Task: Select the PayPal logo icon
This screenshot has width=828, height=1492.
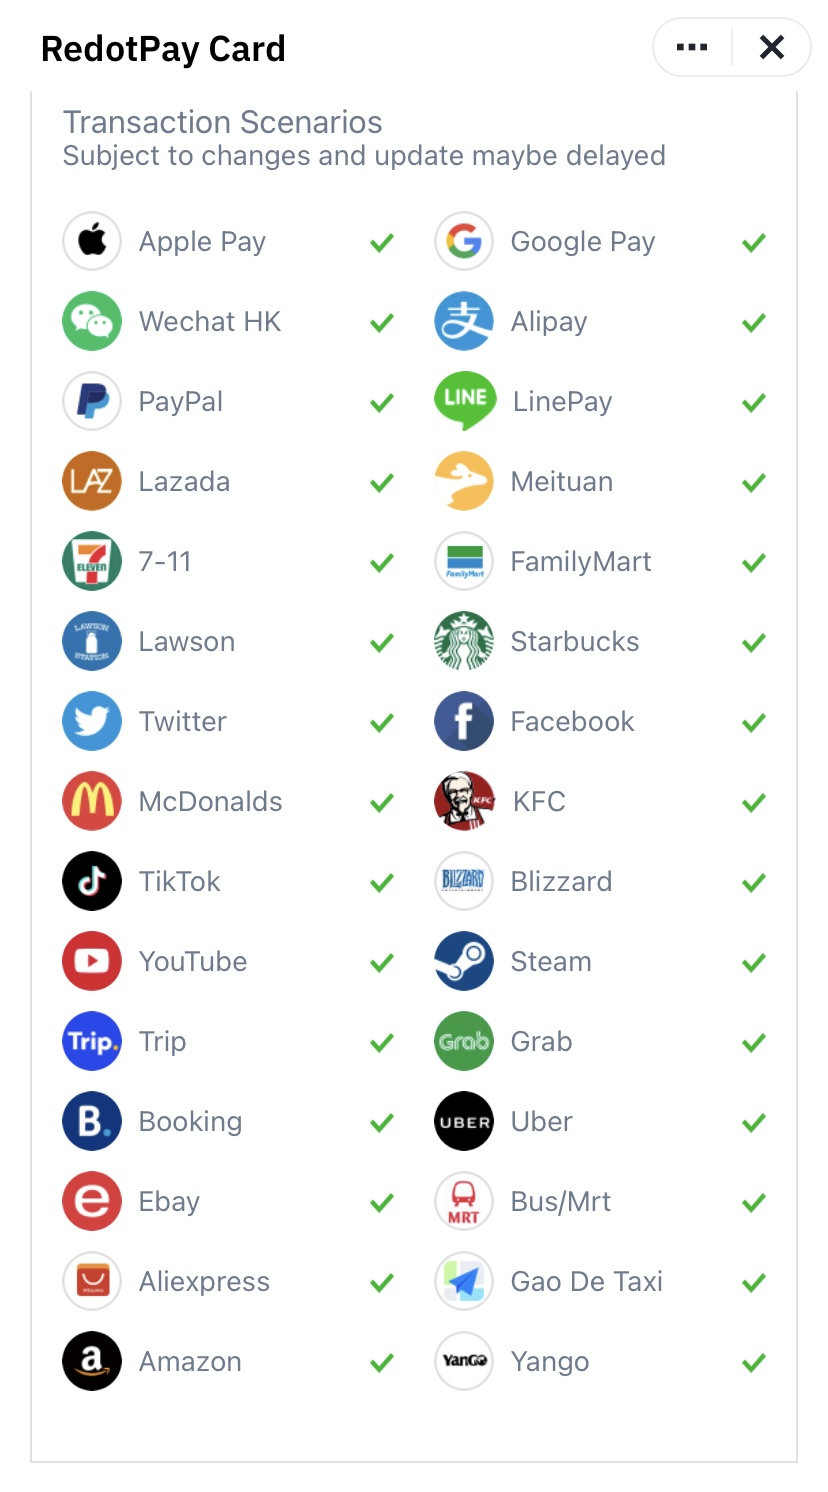Action: coord(92,401)
